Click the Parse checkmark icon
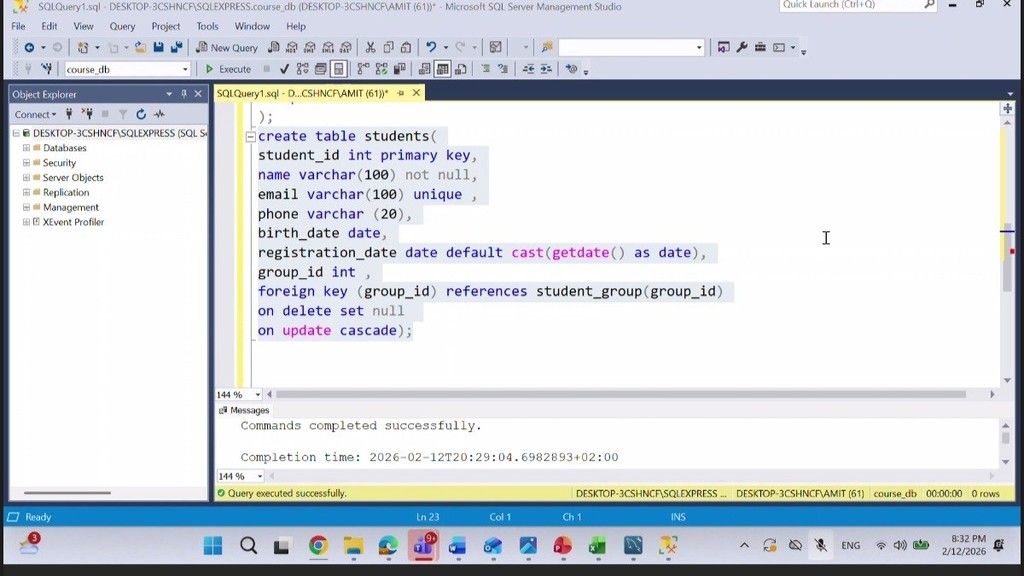 tap(285, 69)
